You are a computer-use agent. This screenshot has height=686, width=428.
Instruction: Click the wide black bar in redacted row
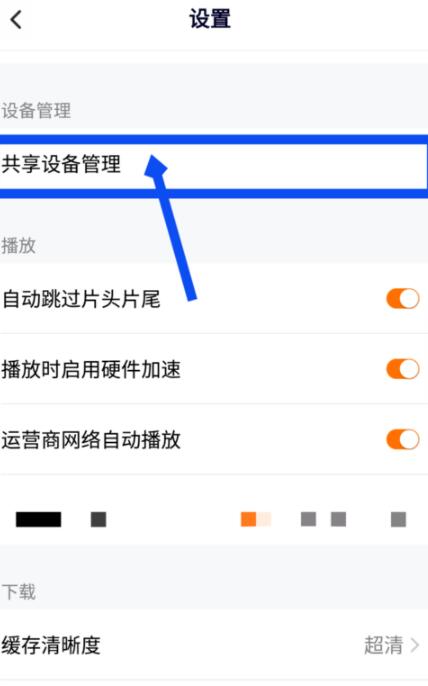[x=39, y=519]
